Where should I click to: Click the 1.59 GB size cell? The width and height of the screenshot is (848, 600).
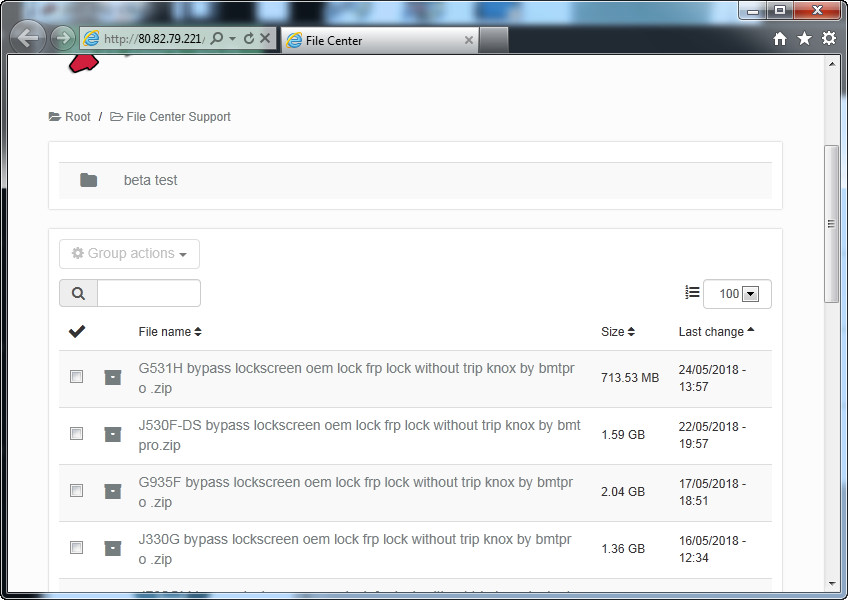pyautogui.click(x=623, y=434)
